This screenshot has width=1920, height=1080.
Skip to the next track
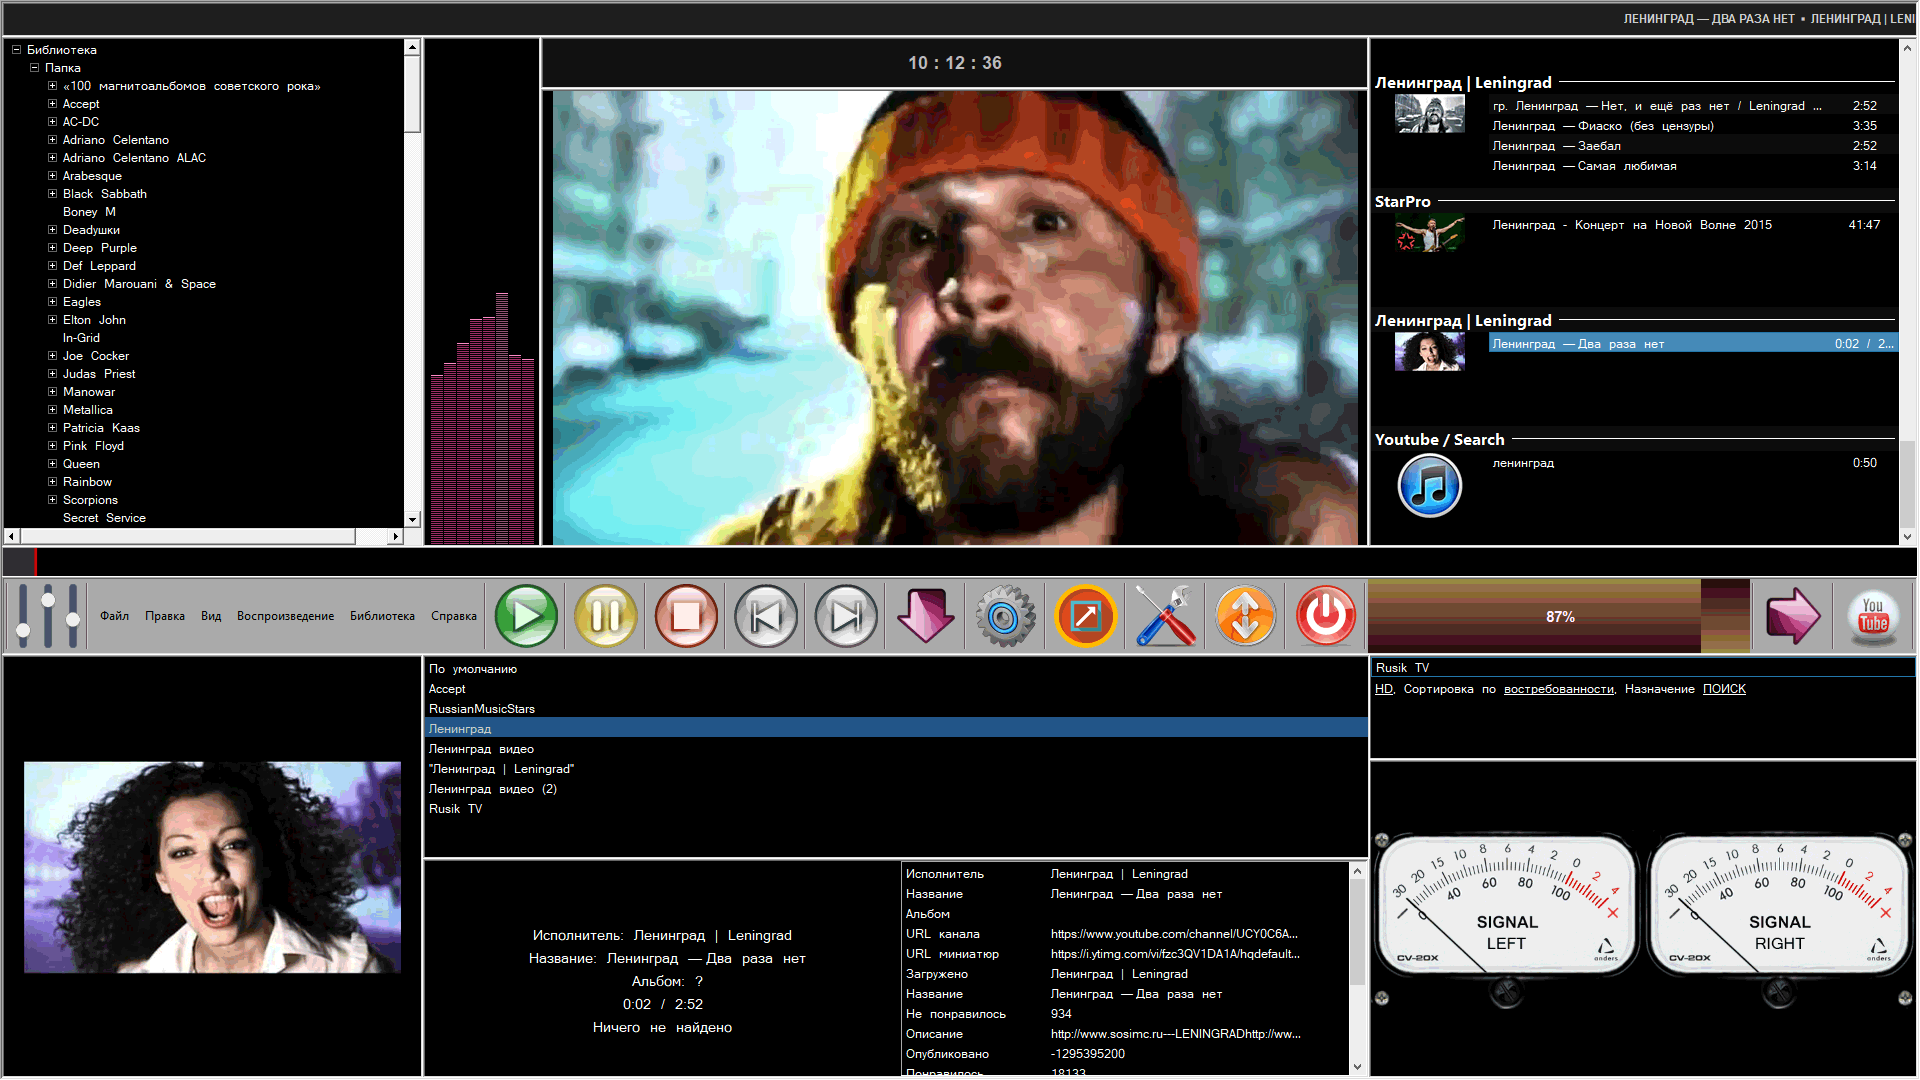[846, 616]
